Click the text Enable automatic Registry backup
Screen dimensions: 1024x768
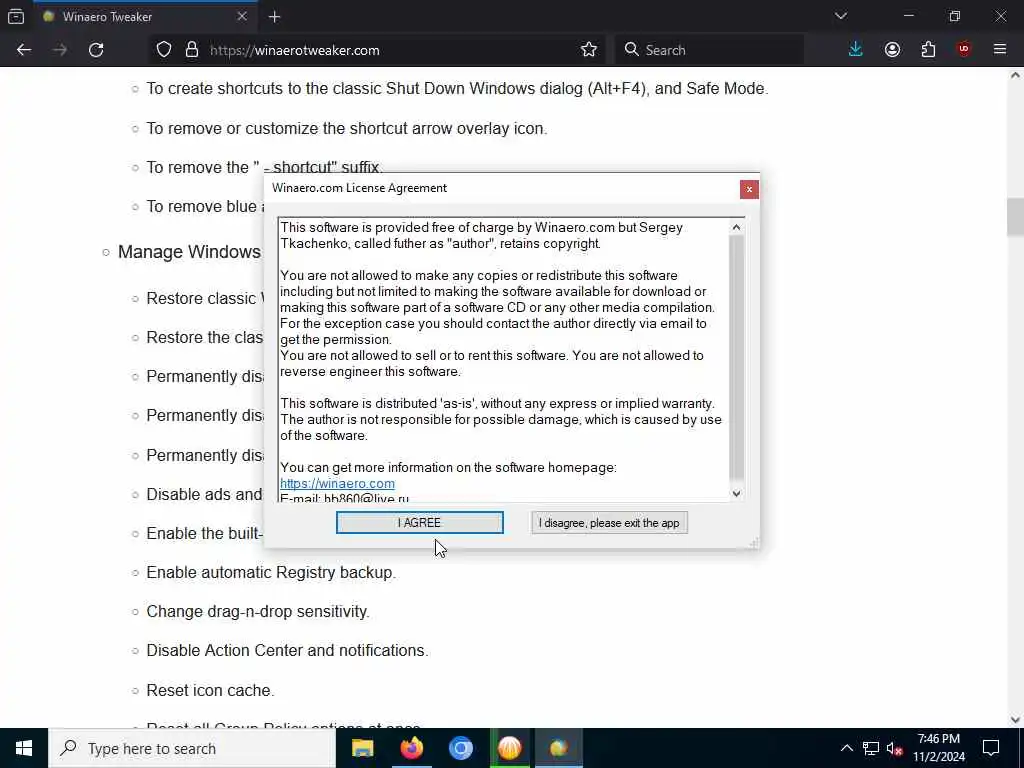[271, 572]
